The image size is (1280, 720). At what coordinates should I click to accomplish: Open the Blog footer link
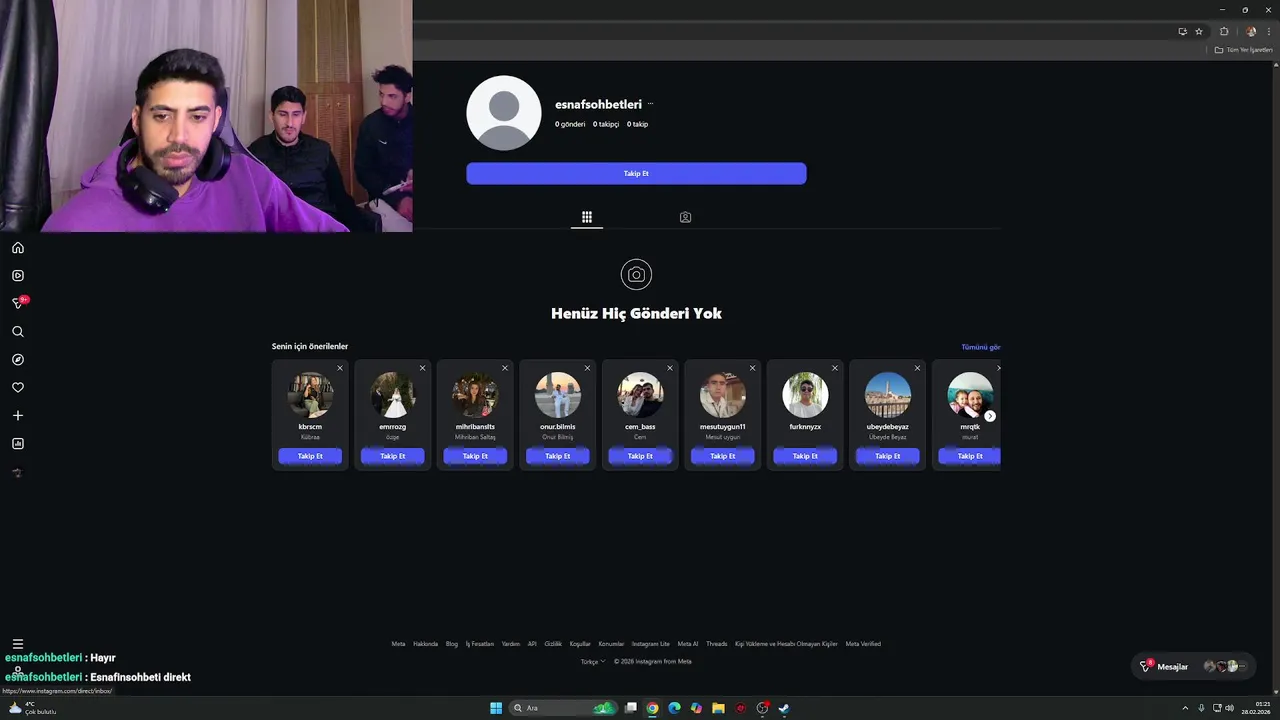pos(452,644)
